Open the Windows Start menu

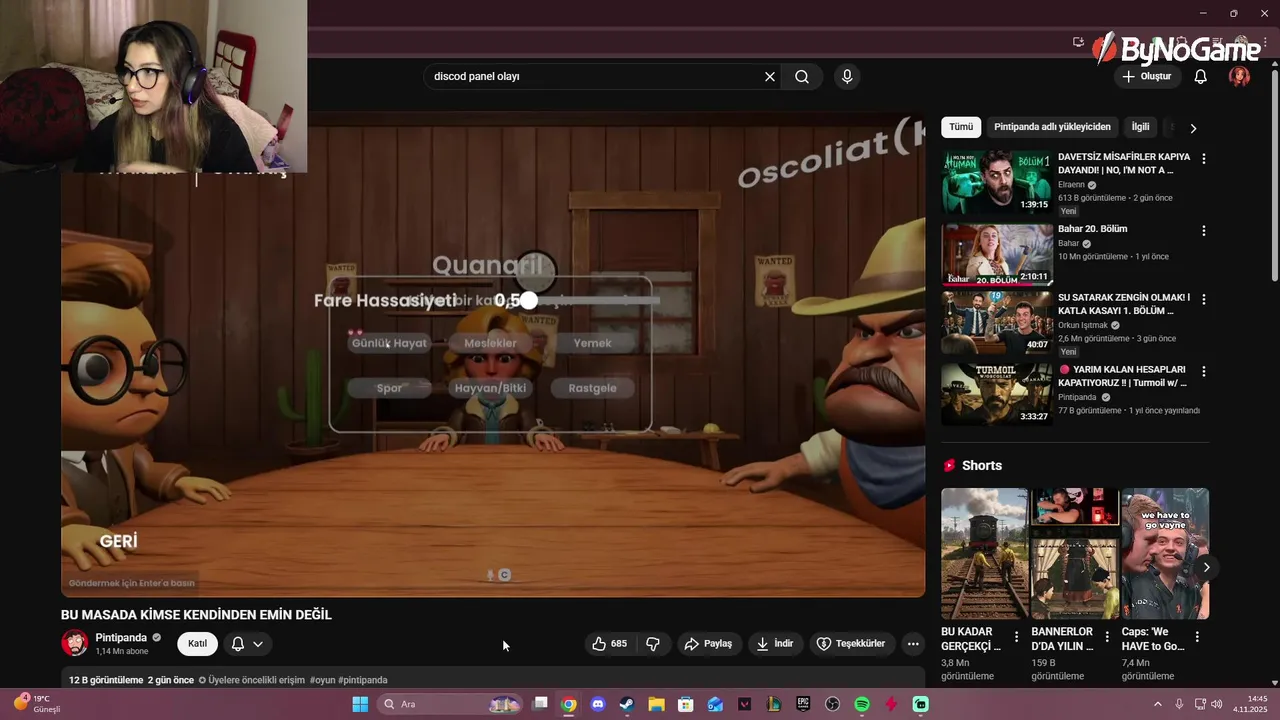[360, 704]
